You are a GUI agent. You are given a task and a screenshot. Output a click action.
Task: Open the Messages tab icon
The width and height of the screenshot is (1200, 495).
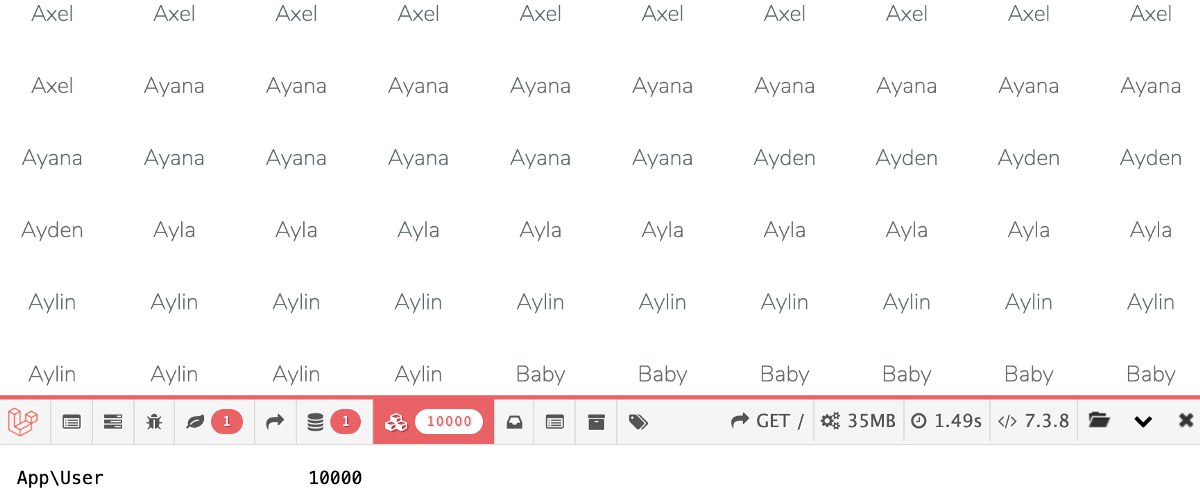[x=72, y=422]
